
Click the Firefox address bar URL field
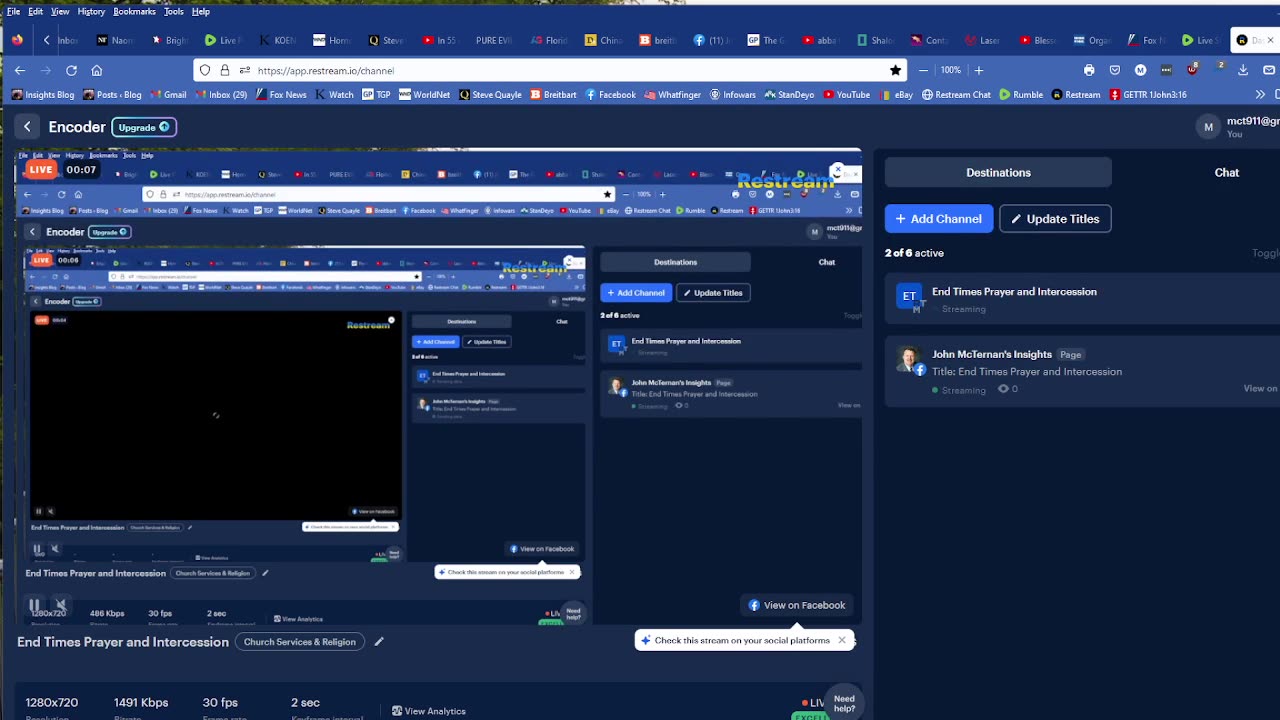point(550,70)
